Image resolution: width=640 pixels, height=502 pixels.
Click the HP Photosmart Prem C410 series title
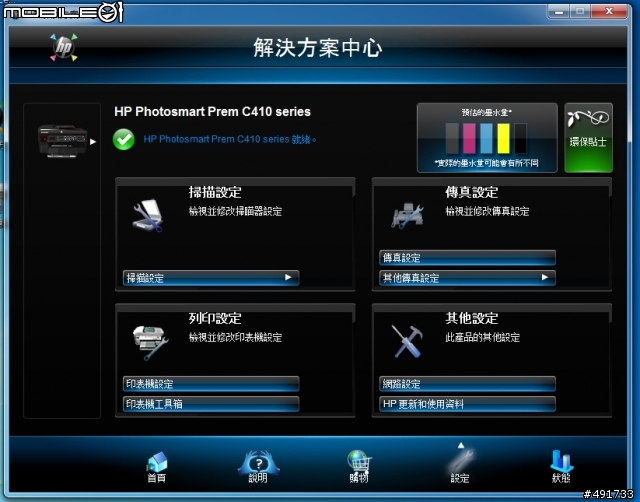[212, 112]
